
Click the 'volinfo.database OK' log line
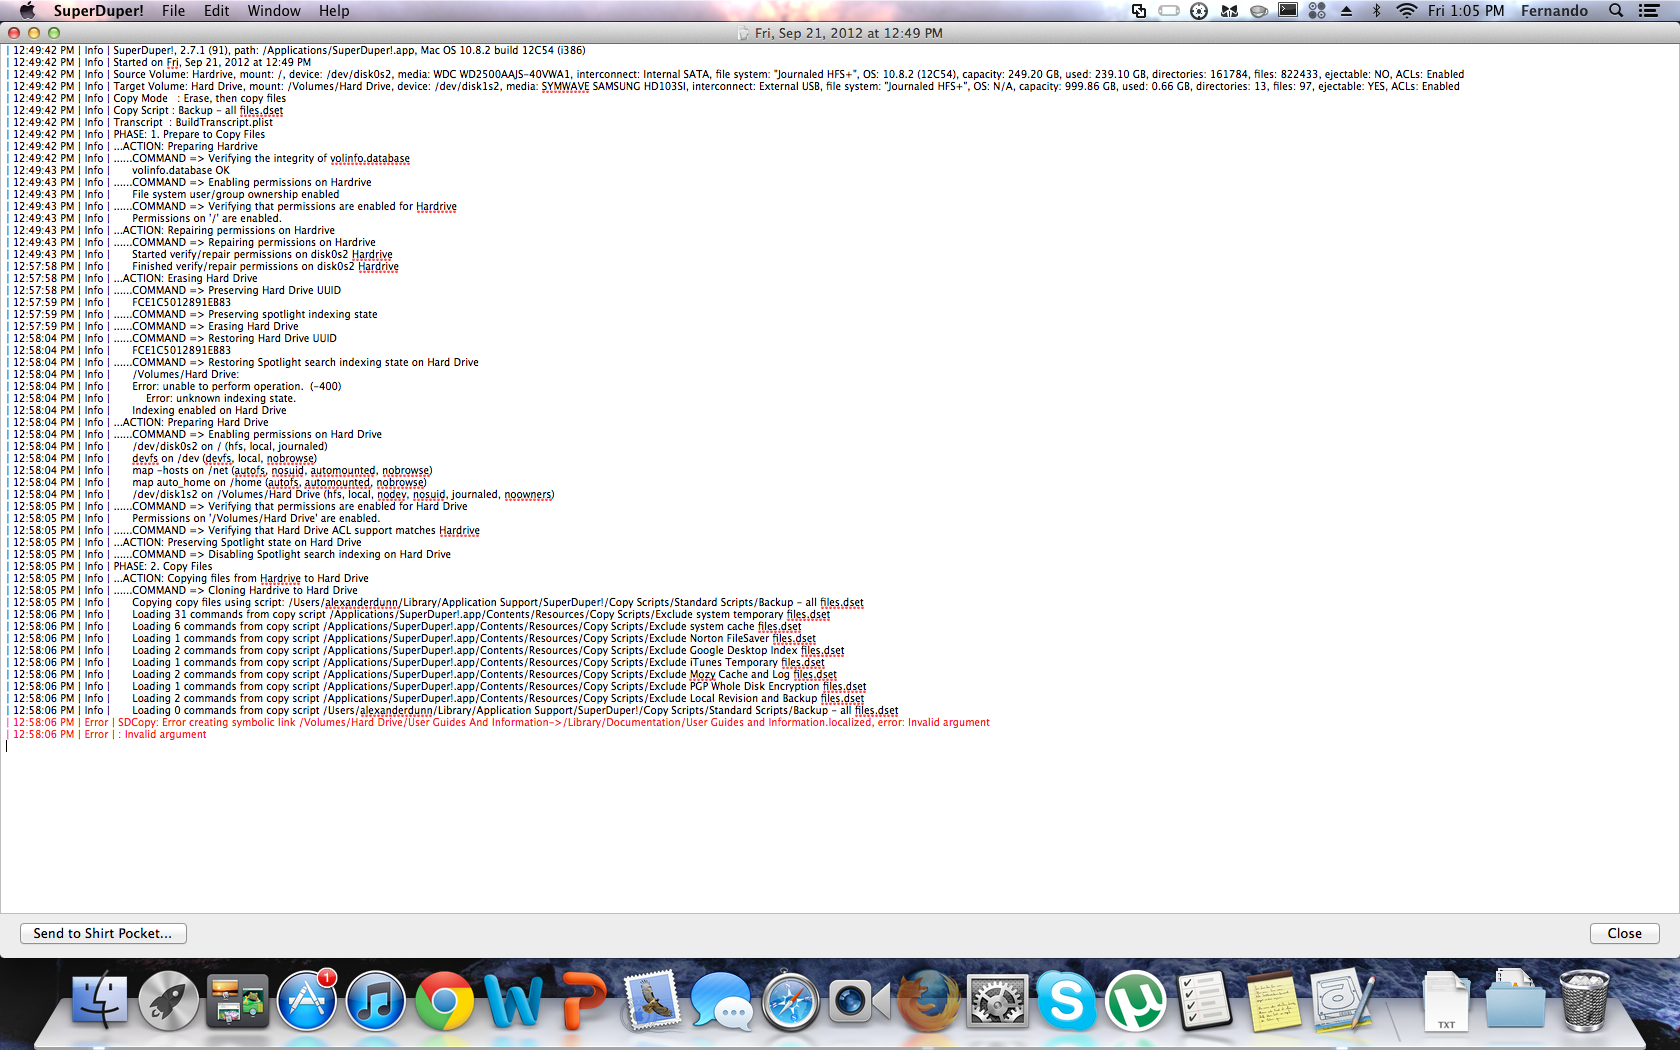(x=180, y=170)
